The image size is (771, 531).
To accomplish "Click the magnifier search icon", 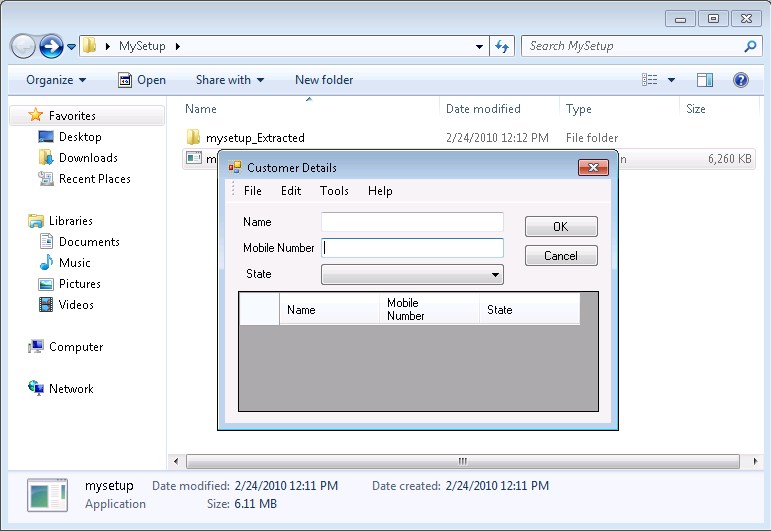I will [x=750, y=46].
